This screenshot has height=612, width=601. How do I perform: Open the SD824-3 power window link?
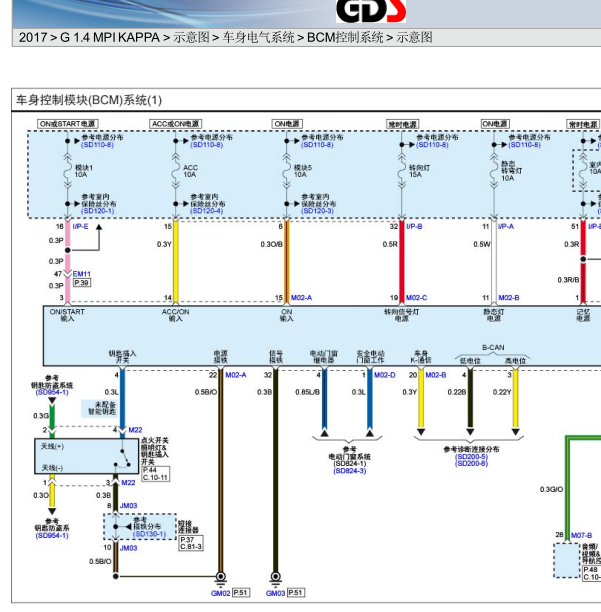coord(350,471)
